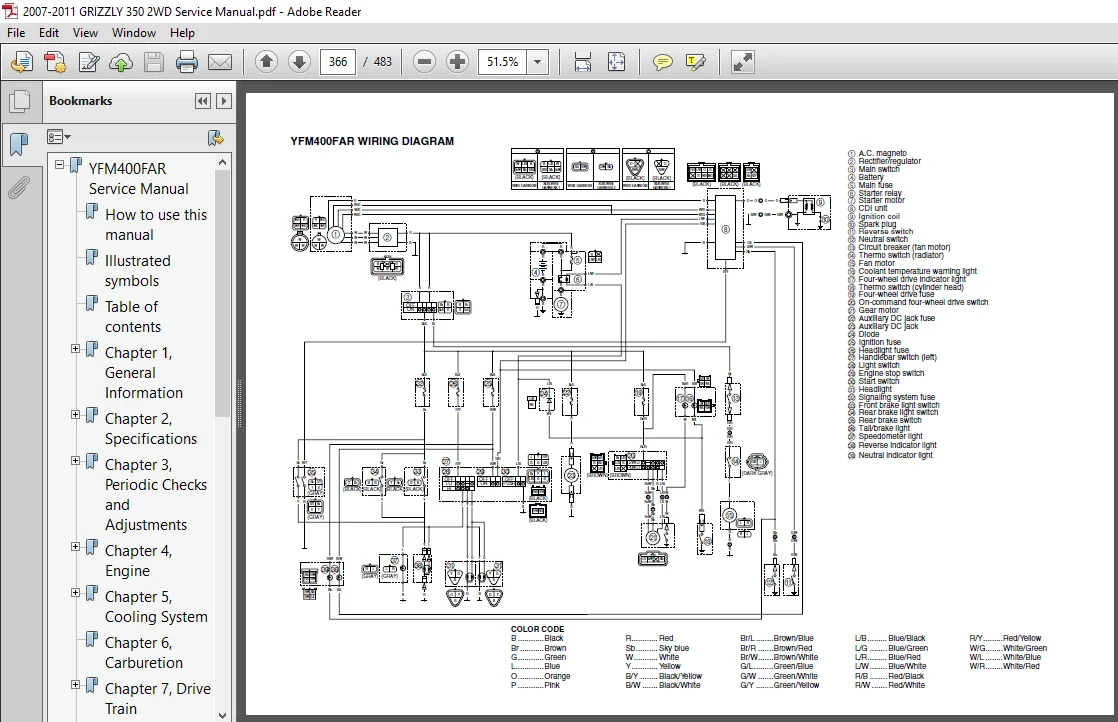Collapse the Bookmarks panel with double arrow
The image size is (1118, 722).
click(202, 101)
